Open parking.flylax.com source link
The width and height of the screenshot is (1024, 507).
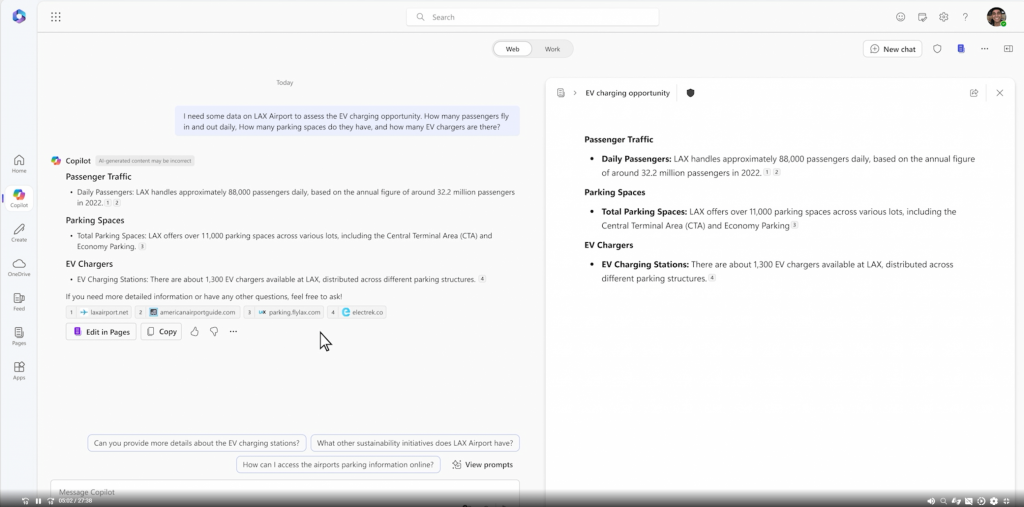[x=284, y=312]
